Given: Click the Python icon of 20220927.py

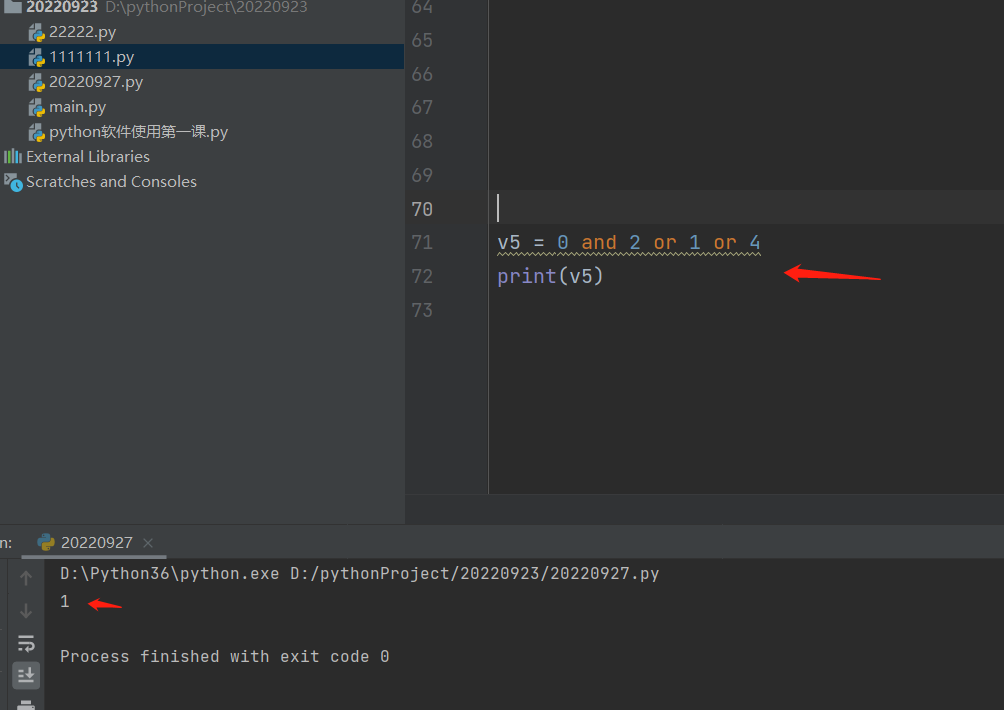Looking at the screenshot, I should coord(36,83).
